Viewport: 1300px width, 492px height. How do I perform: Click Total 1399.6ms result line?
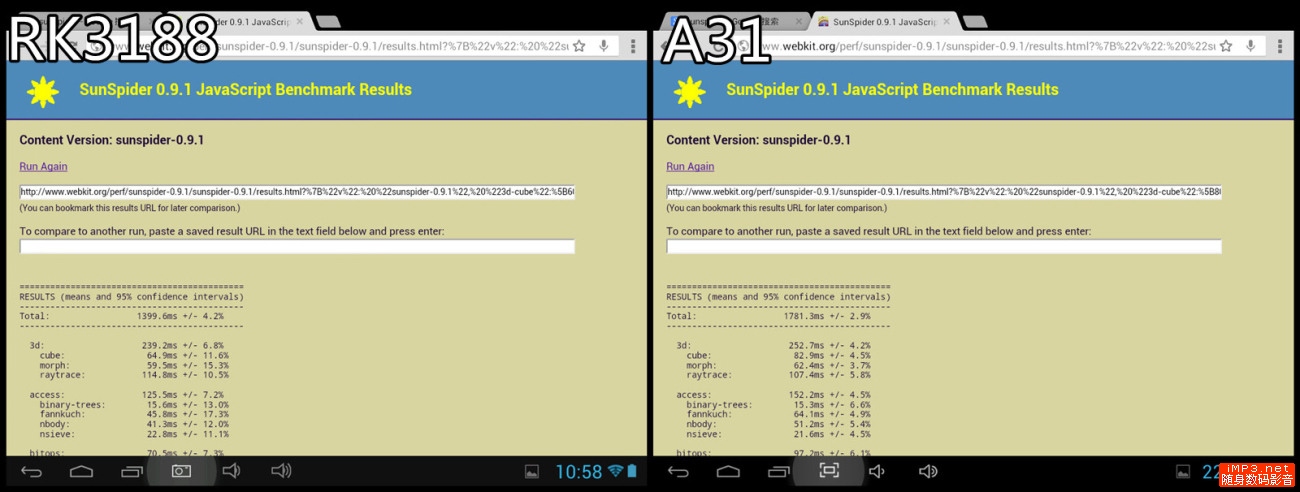pos(122,316)
